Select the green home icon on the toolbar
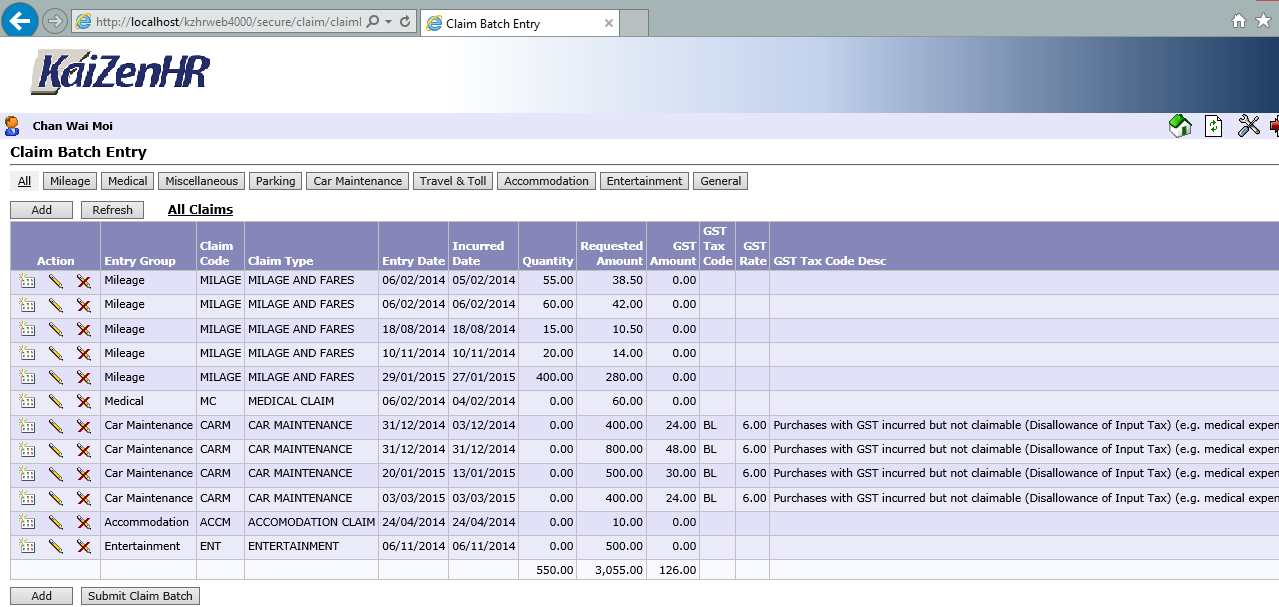Screen dimensions: 1279x607 point(1180,125)
